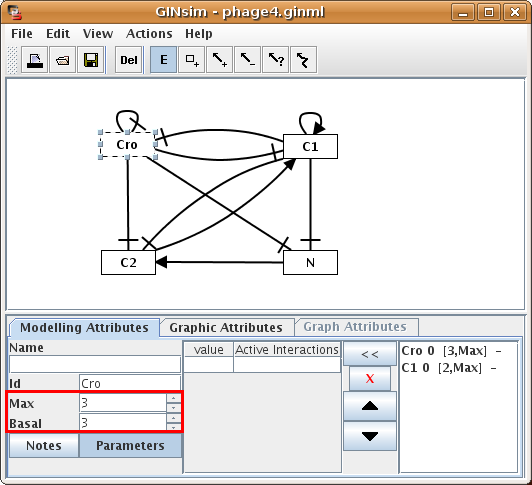Increase the Max value with up stepper

[x=173, y=398]
